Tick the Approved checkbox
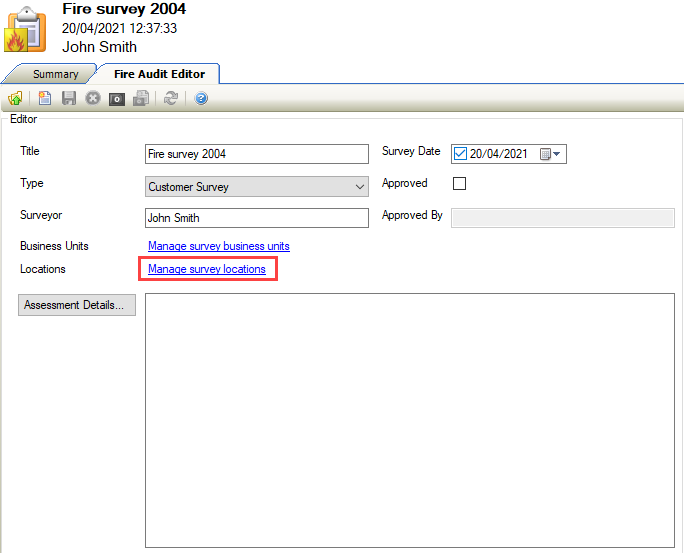684x553 pixels. pos(460,184)
